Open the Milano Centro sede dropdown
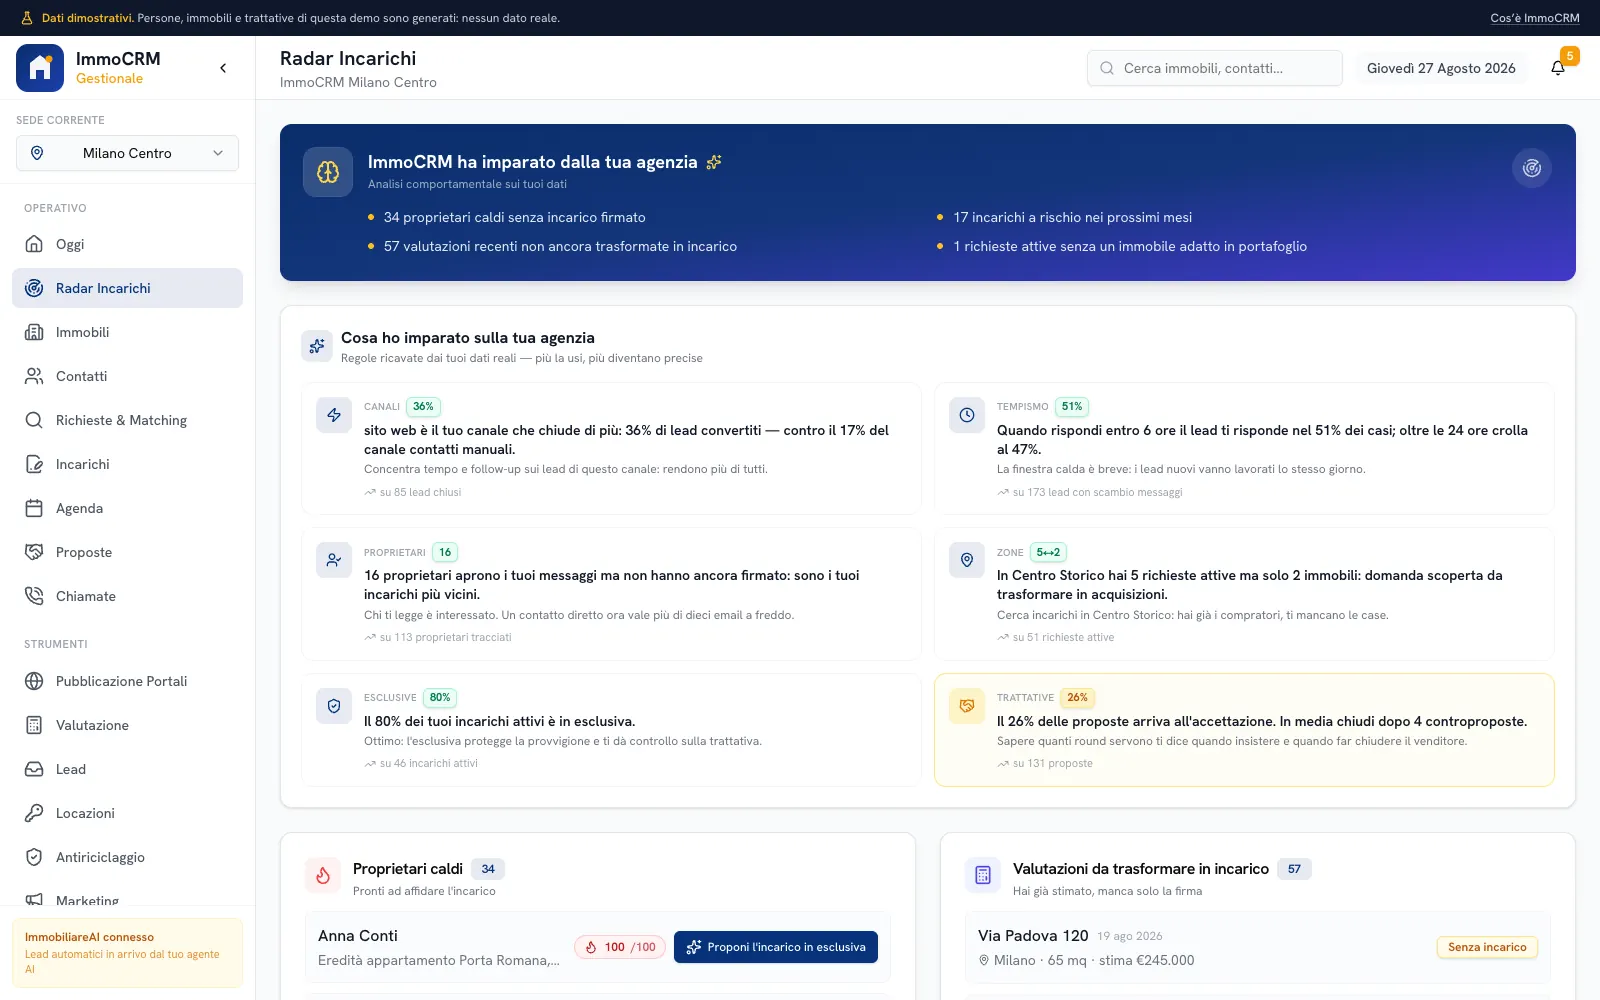 click(x=127, y=153)
